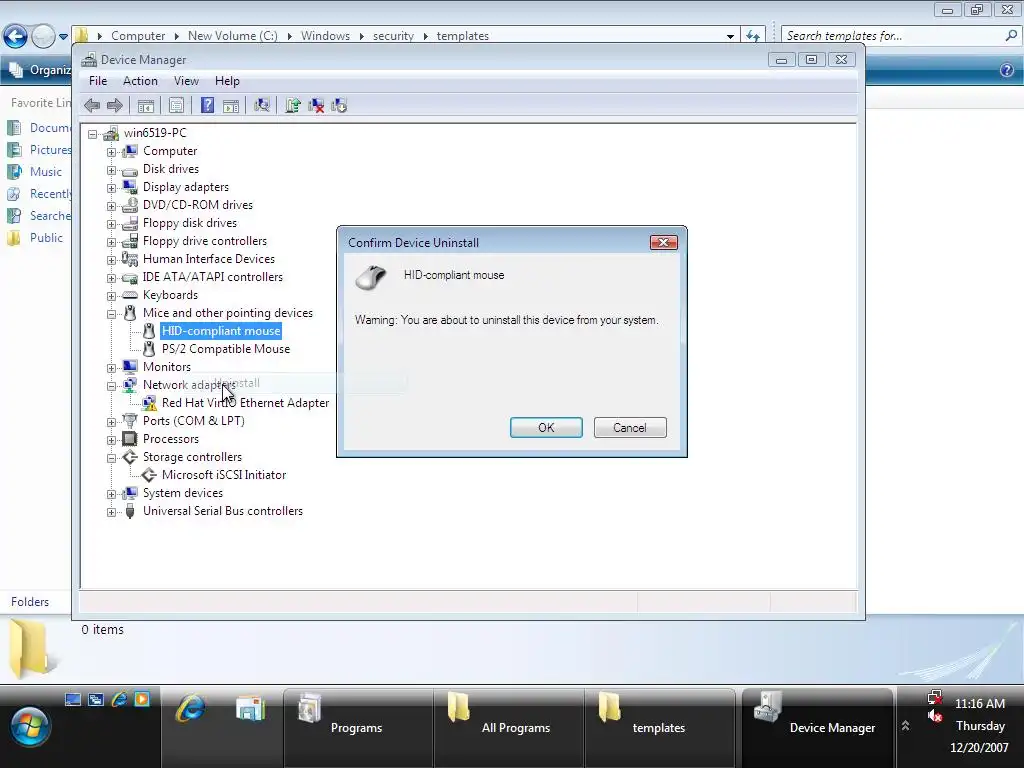Open the Music favorite link in Explorer
Viewport: 1024px width, 768px height.
coord(46,172)
